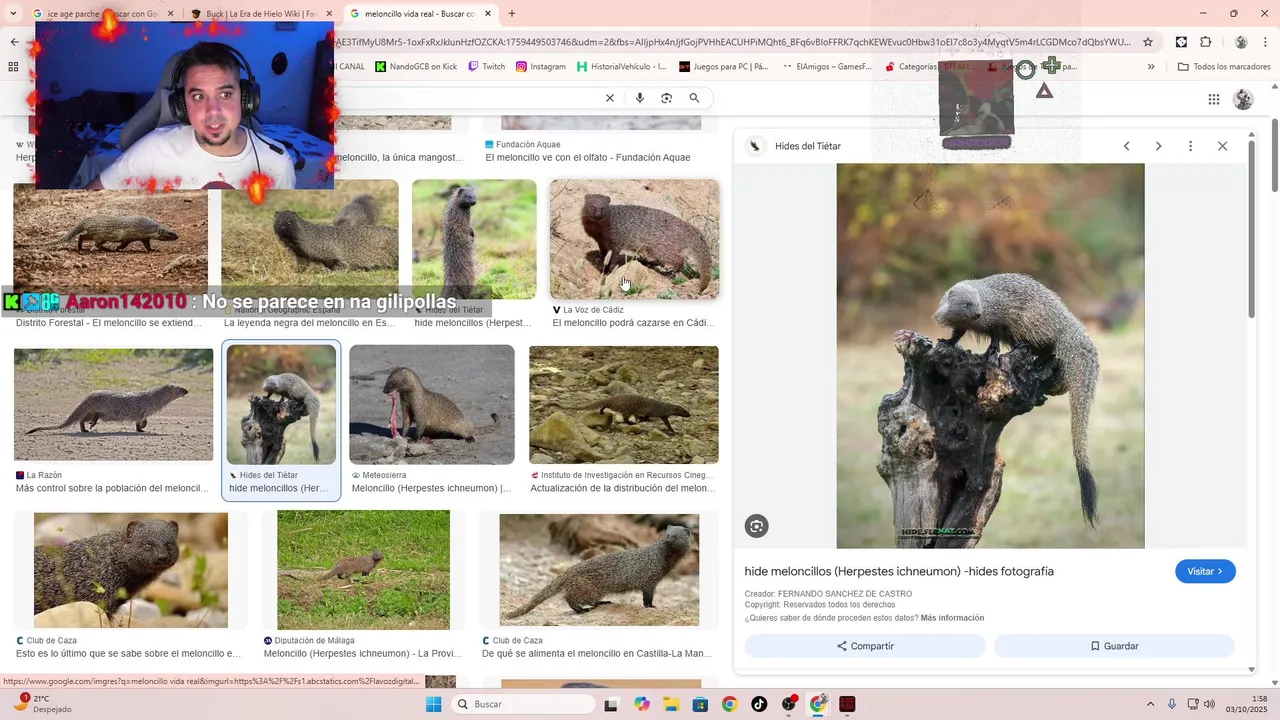Click the magnifier search icon
The image size is (1280, 720).
(694, 98)
